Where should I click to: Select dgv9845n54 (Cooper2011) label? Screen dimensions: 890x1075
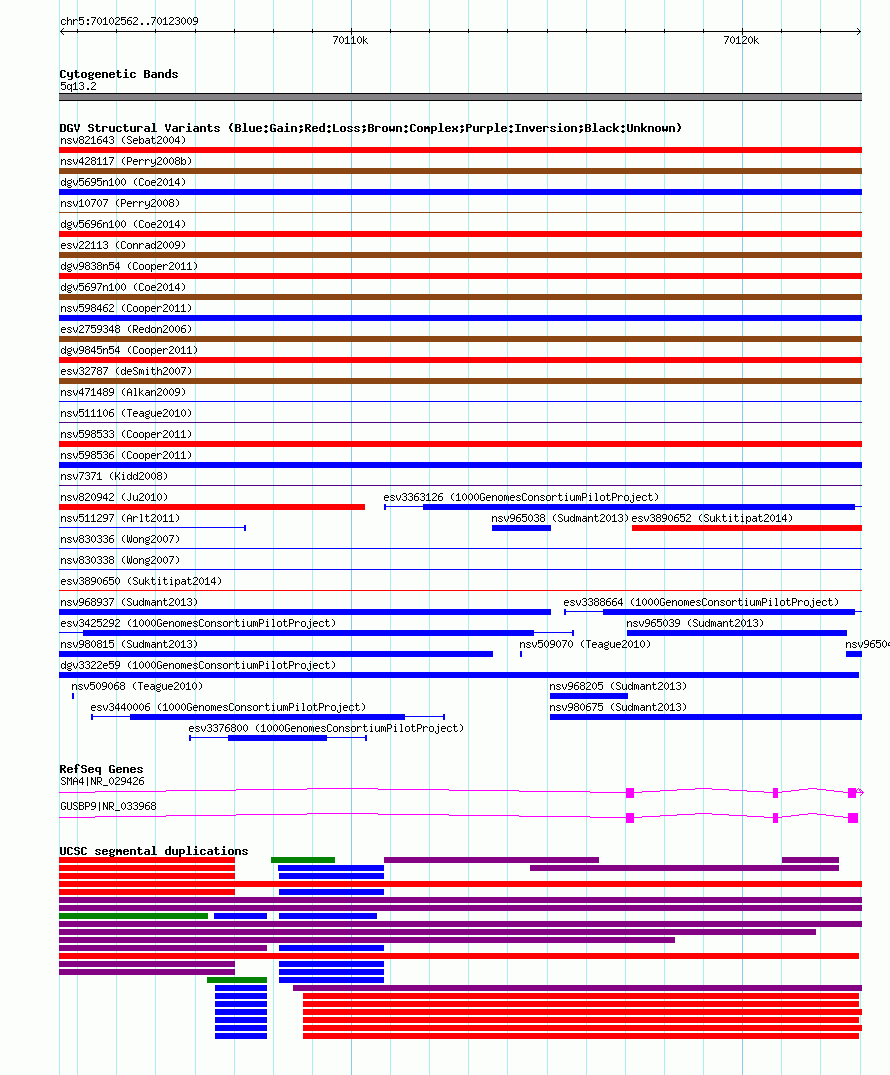[x=129, y=350]
